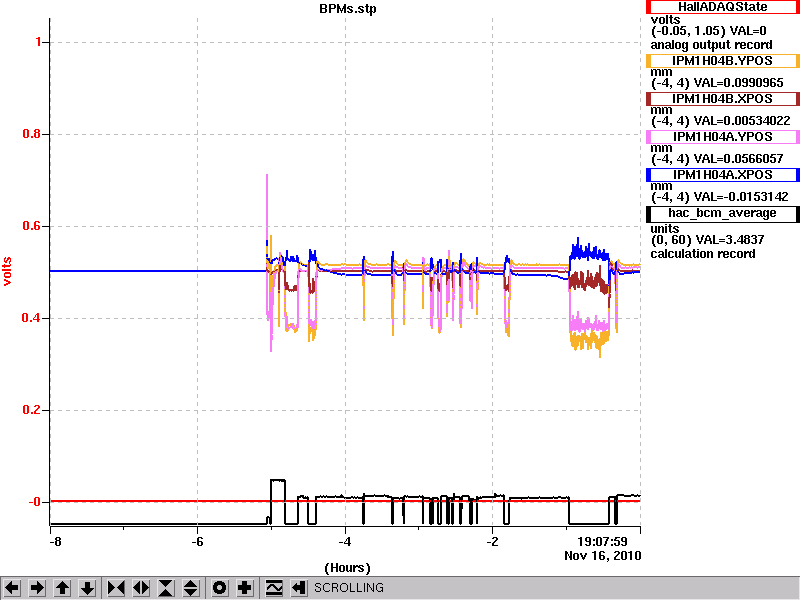The width and height of the screenshot is (800, 600).
Task: Click the -8 hours tick label
Action: pyautogui.click(x=55, y=542)
